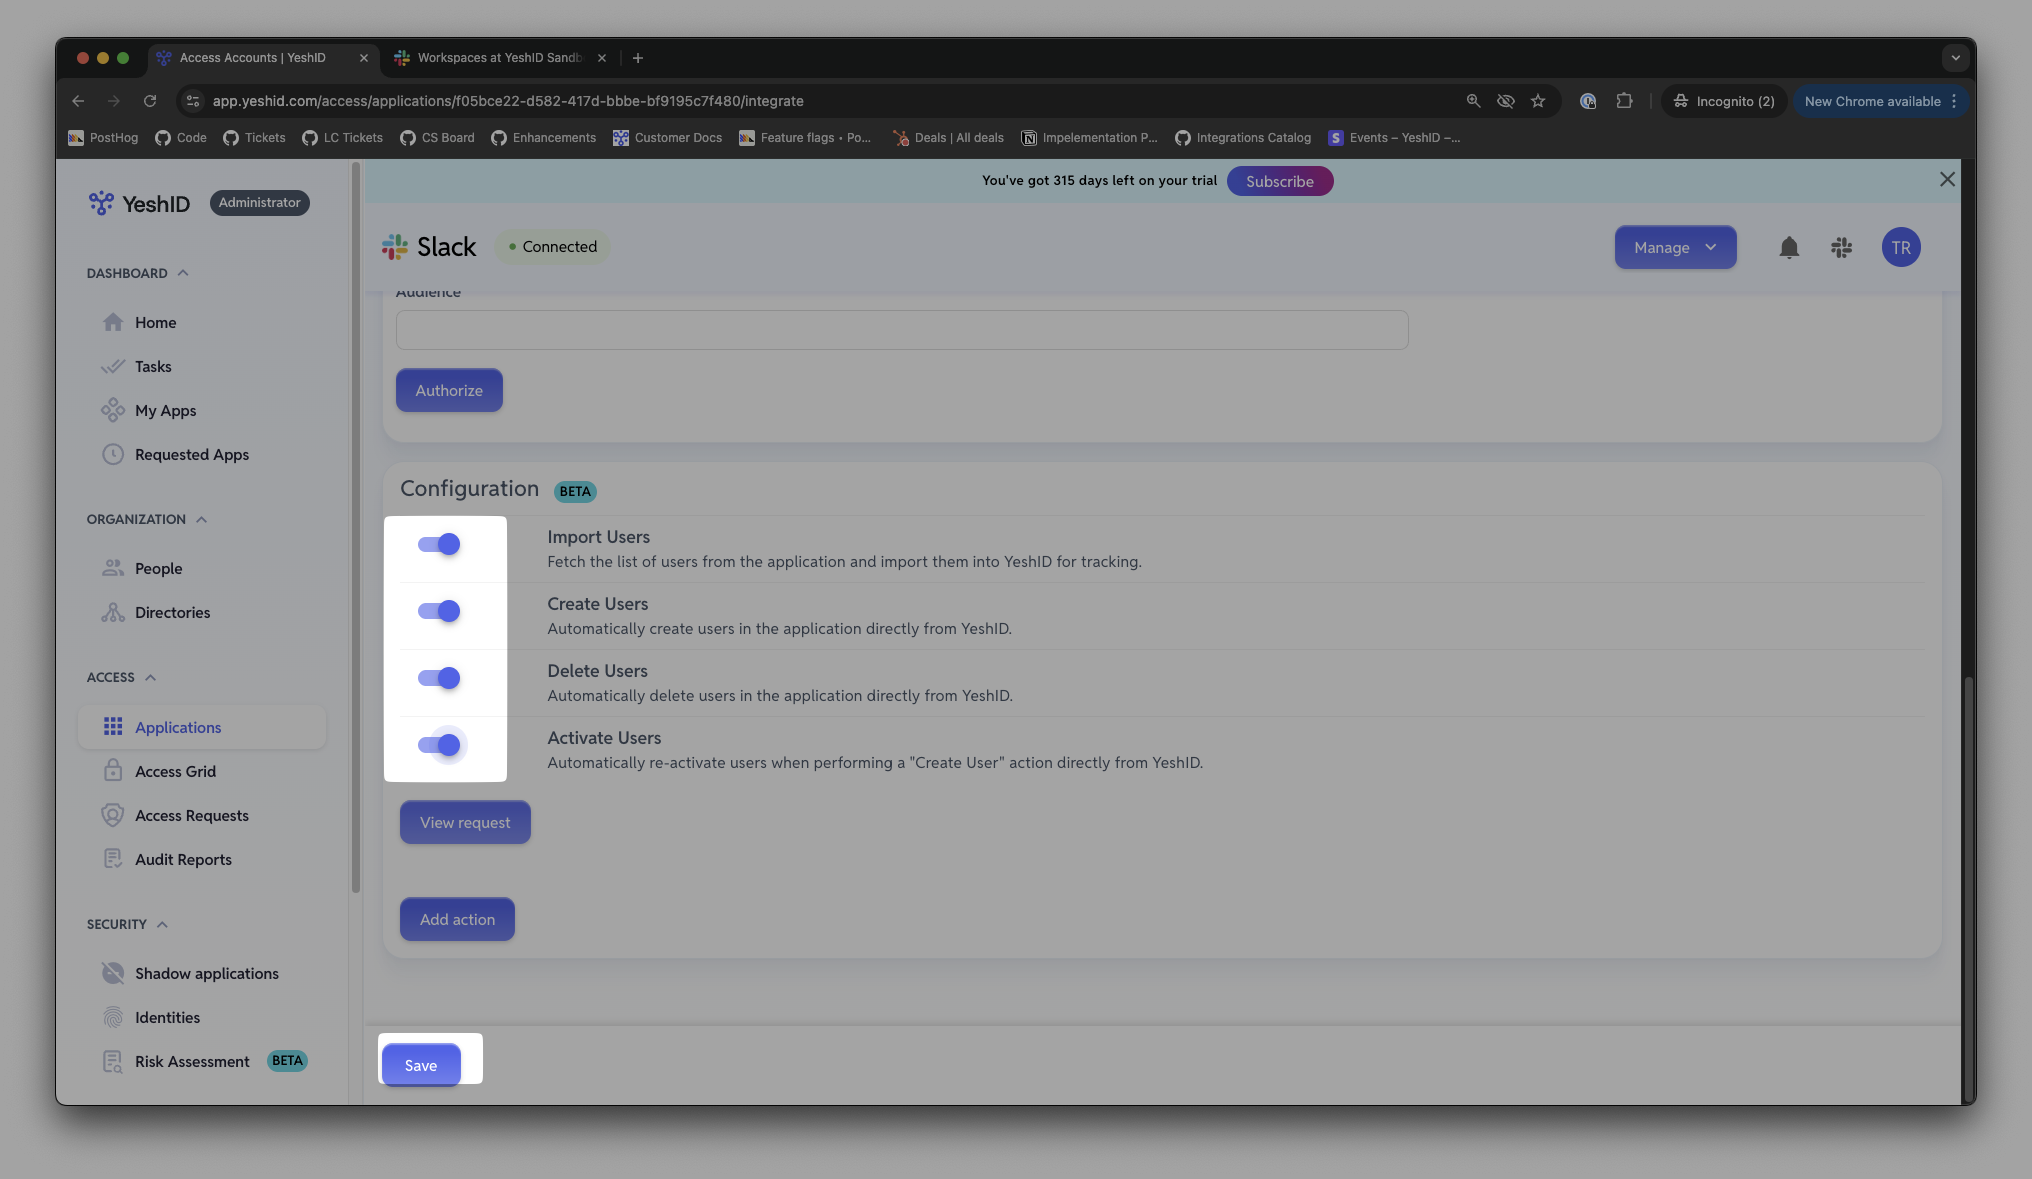Click the Audience input field
2032x1179 pixels.
(x=902, y=329)
